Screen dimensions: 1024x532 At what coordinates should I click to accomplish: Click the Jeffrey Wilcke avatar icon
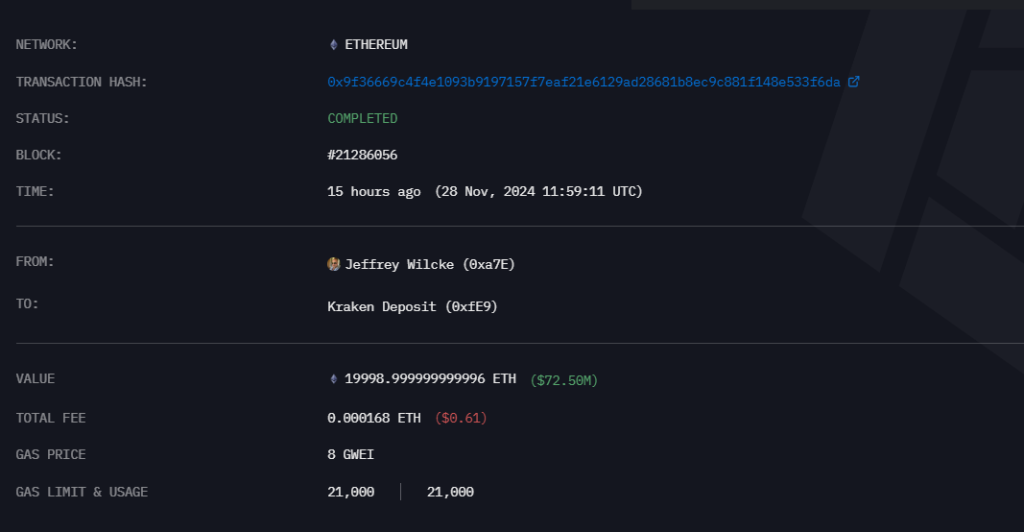[334, 264]
